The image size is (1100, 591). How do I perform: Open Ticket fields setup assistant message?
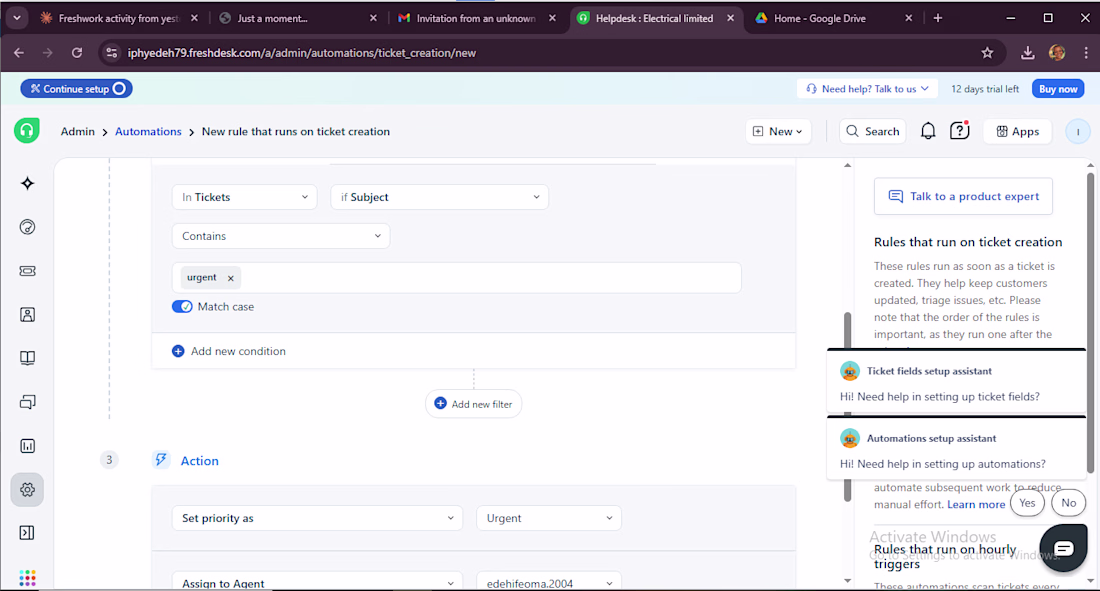(x=956, y=383)
